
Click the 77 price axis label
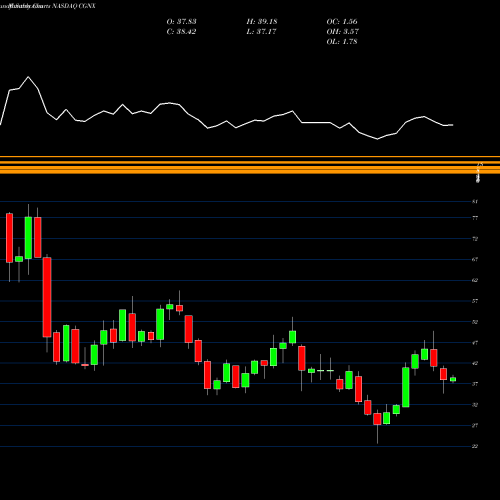pyautogui.click(x=475, y=218)
